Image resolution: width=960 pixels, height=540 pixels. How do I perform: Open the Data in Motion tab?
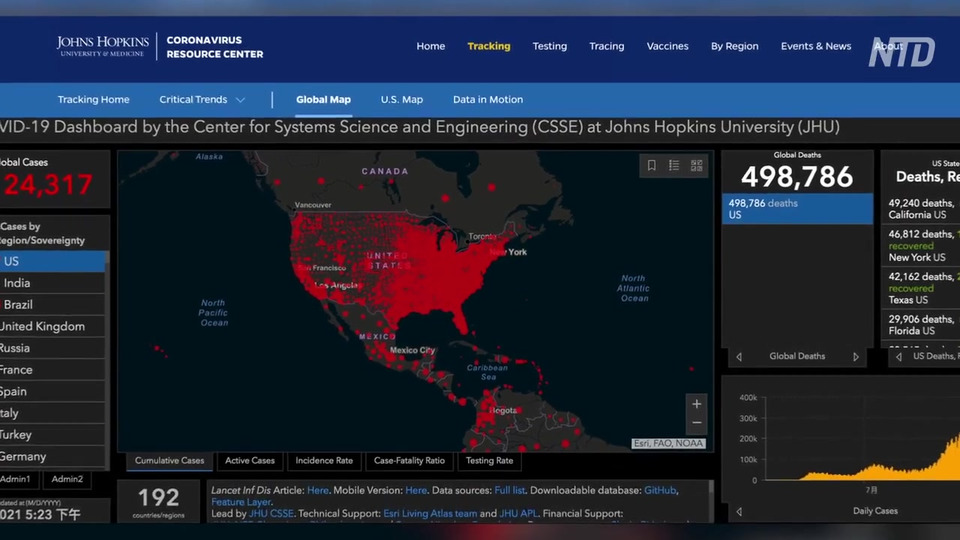tap(488, 99)
